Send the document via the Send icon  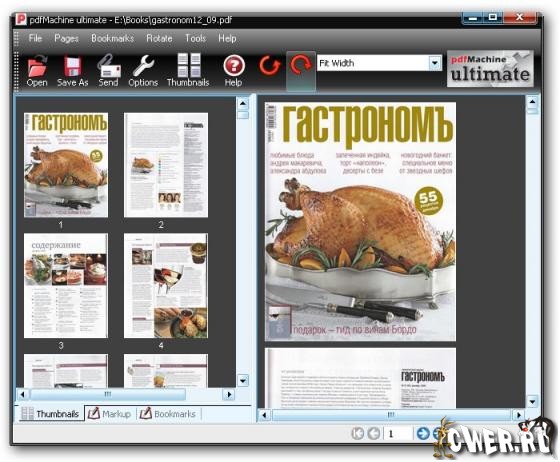pyautogui.click(x=108, y=71)
